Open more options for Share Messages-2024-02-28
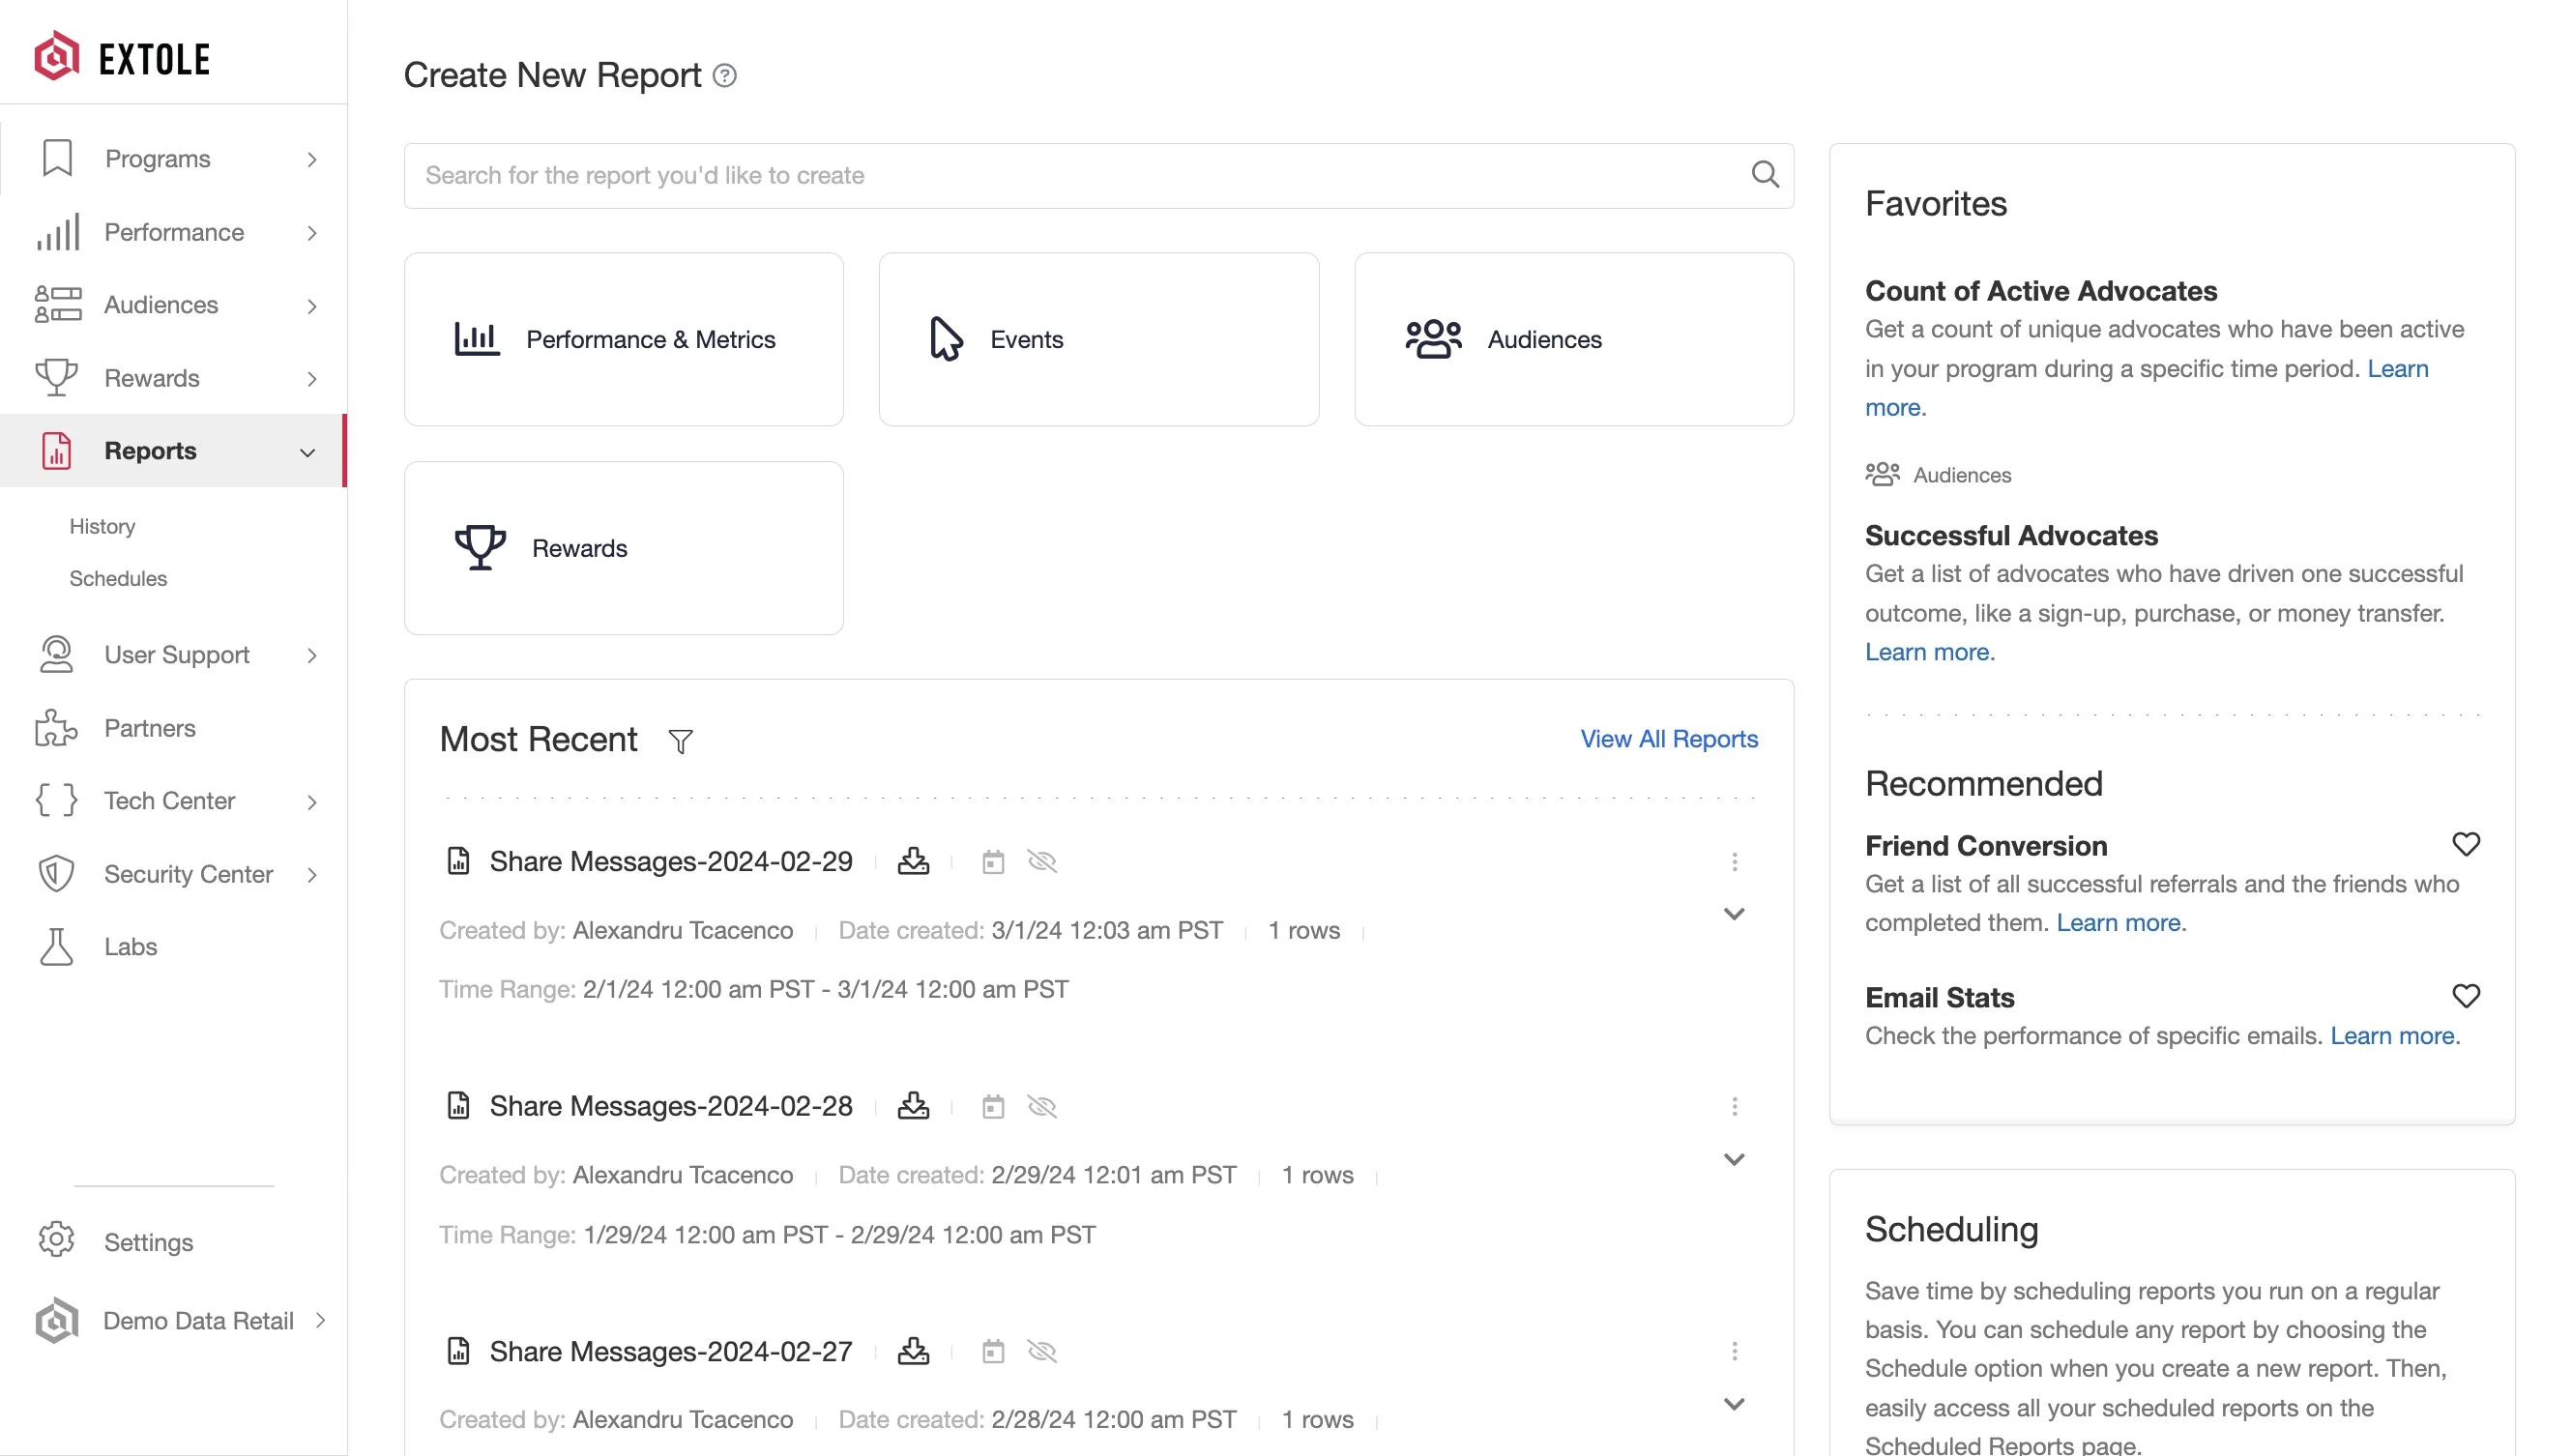This screenshot has width=2572, height=1456. [x=1734, y=1107]
